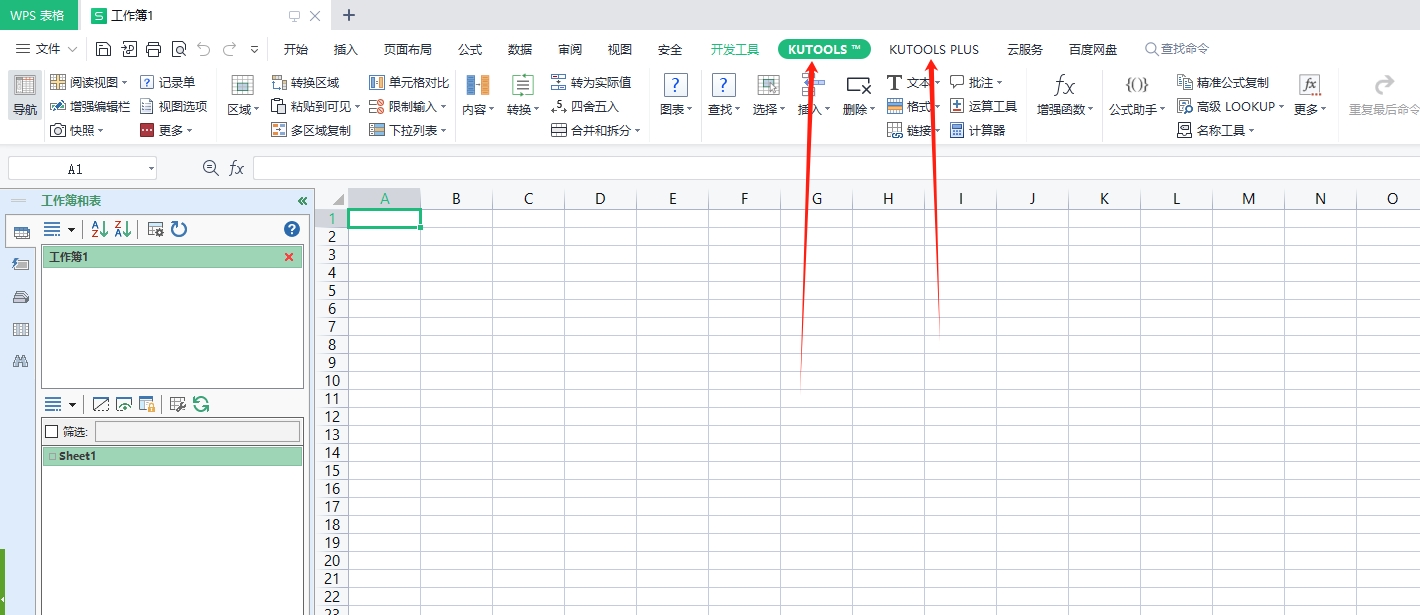Open the 阅读视图 reading view dropdown
1420x615 pixels.
[89, 82]
